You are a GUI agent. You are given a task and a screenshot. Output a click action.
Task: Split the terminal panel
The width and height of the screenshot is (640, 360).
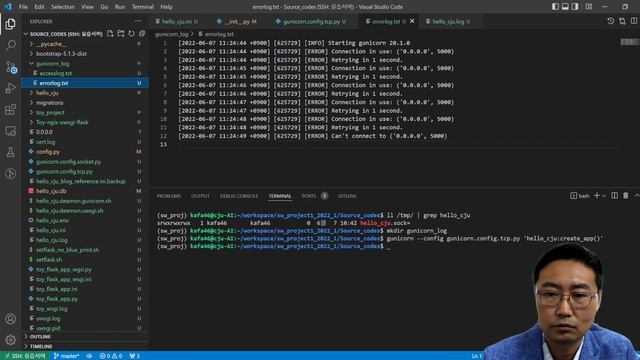pos(614,196)
